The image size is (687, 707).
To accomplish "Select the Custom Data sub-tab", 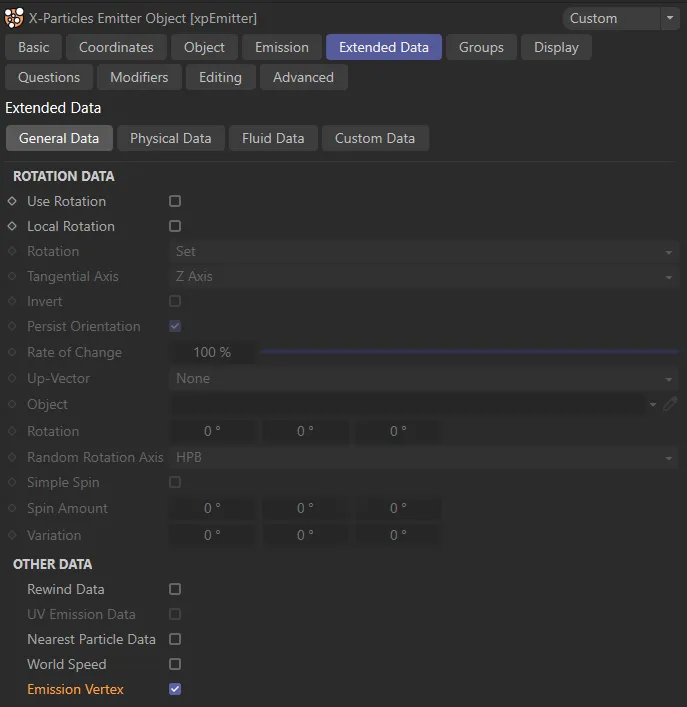I will 375,138.
